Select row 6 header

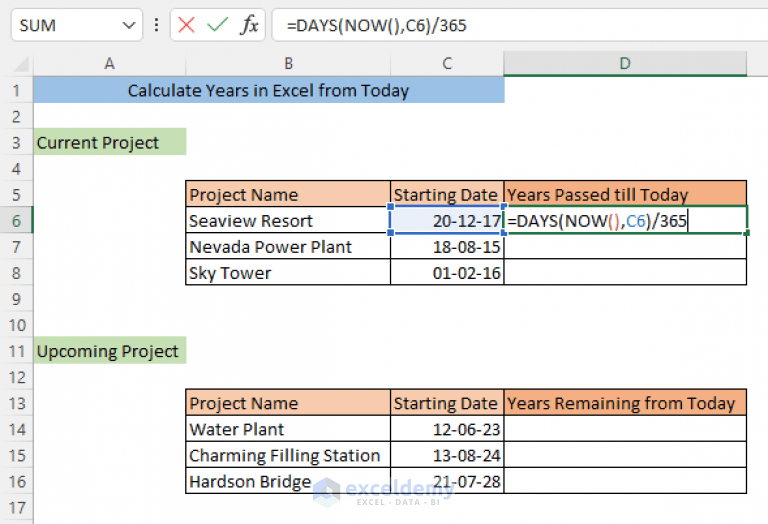17,221
